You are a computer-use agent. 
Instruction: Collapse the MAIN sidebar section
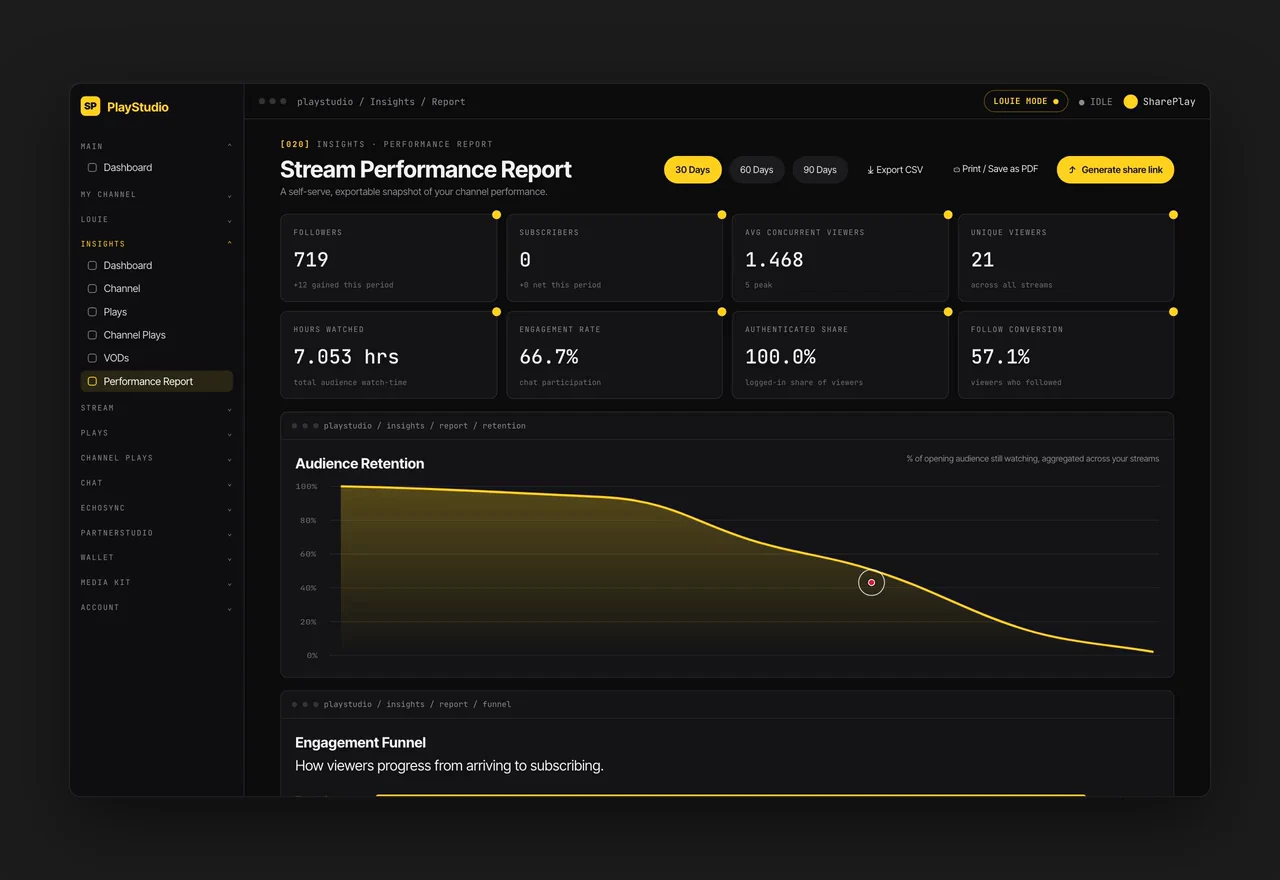click(x=156, y=146)
